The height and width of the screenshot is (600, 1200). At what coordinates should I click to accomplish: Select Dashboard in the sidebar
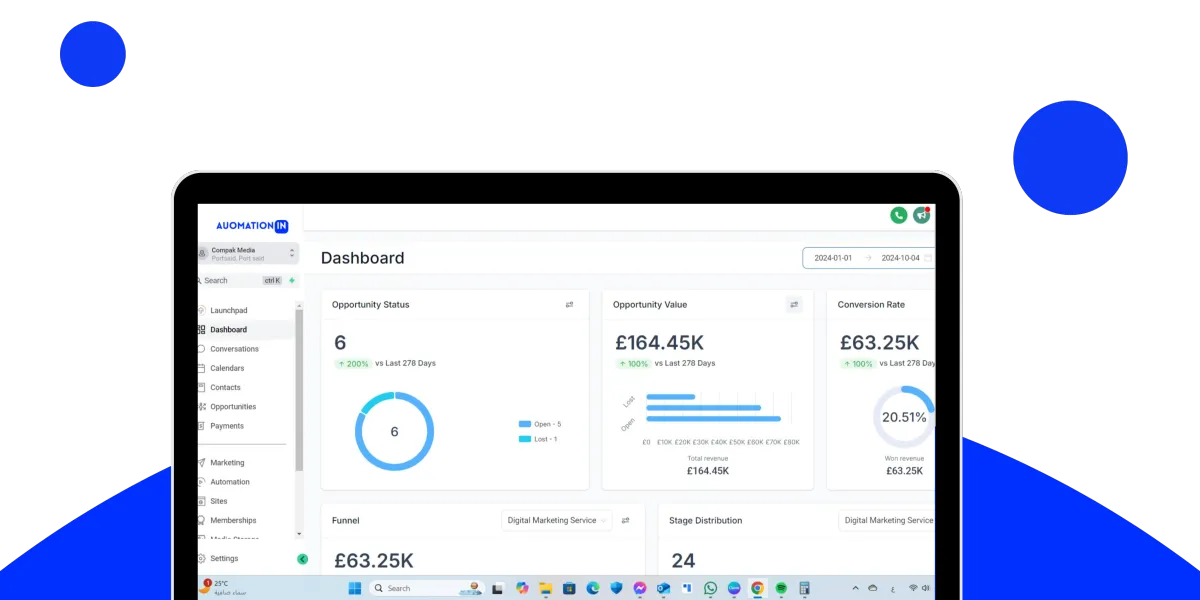coord(229,329)
